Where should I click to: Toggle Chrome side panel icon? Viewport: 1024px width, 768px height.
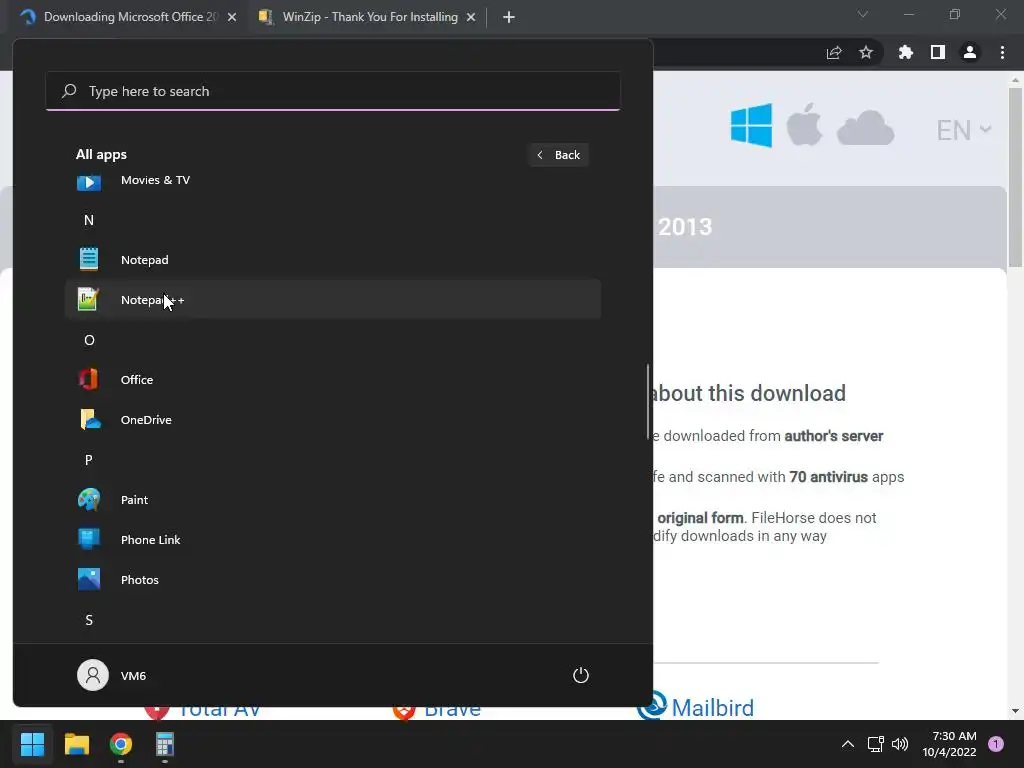tap(938, 52)
